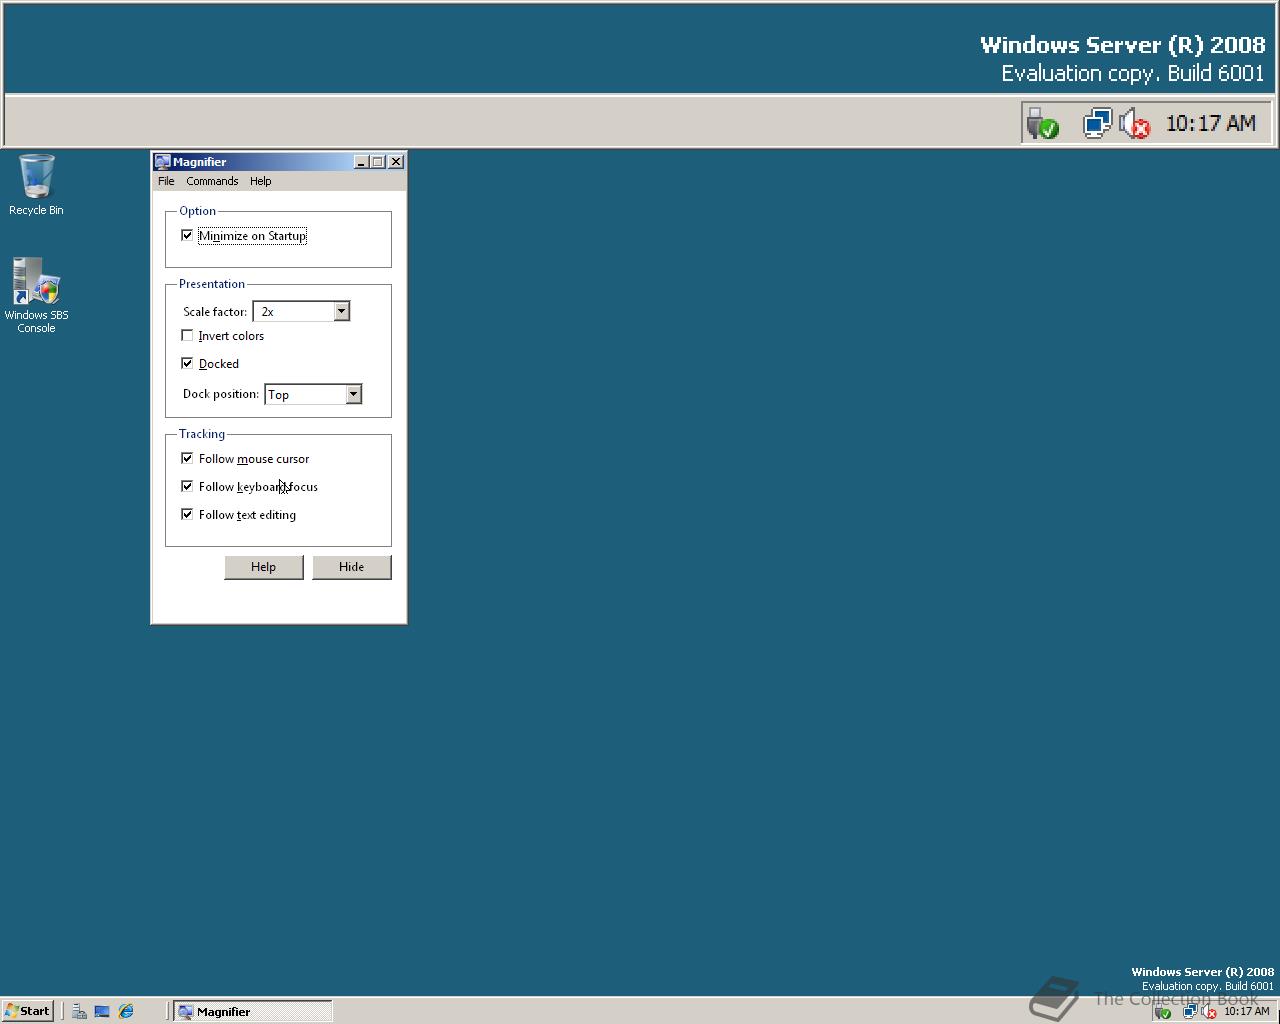The width and height of the screenshot is (1280, 1024).
Task: Open the Recycle Bin desktop icon
Action: tap(36, 184)
